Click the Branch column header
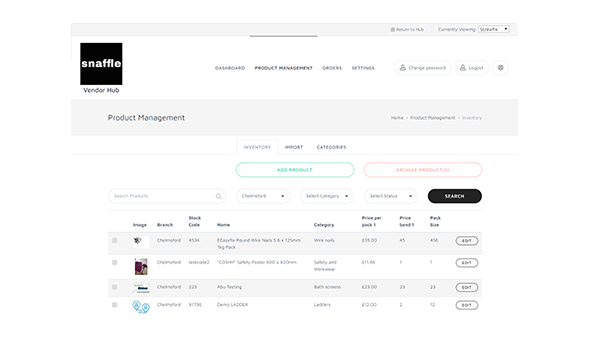 tap(165, 225)
